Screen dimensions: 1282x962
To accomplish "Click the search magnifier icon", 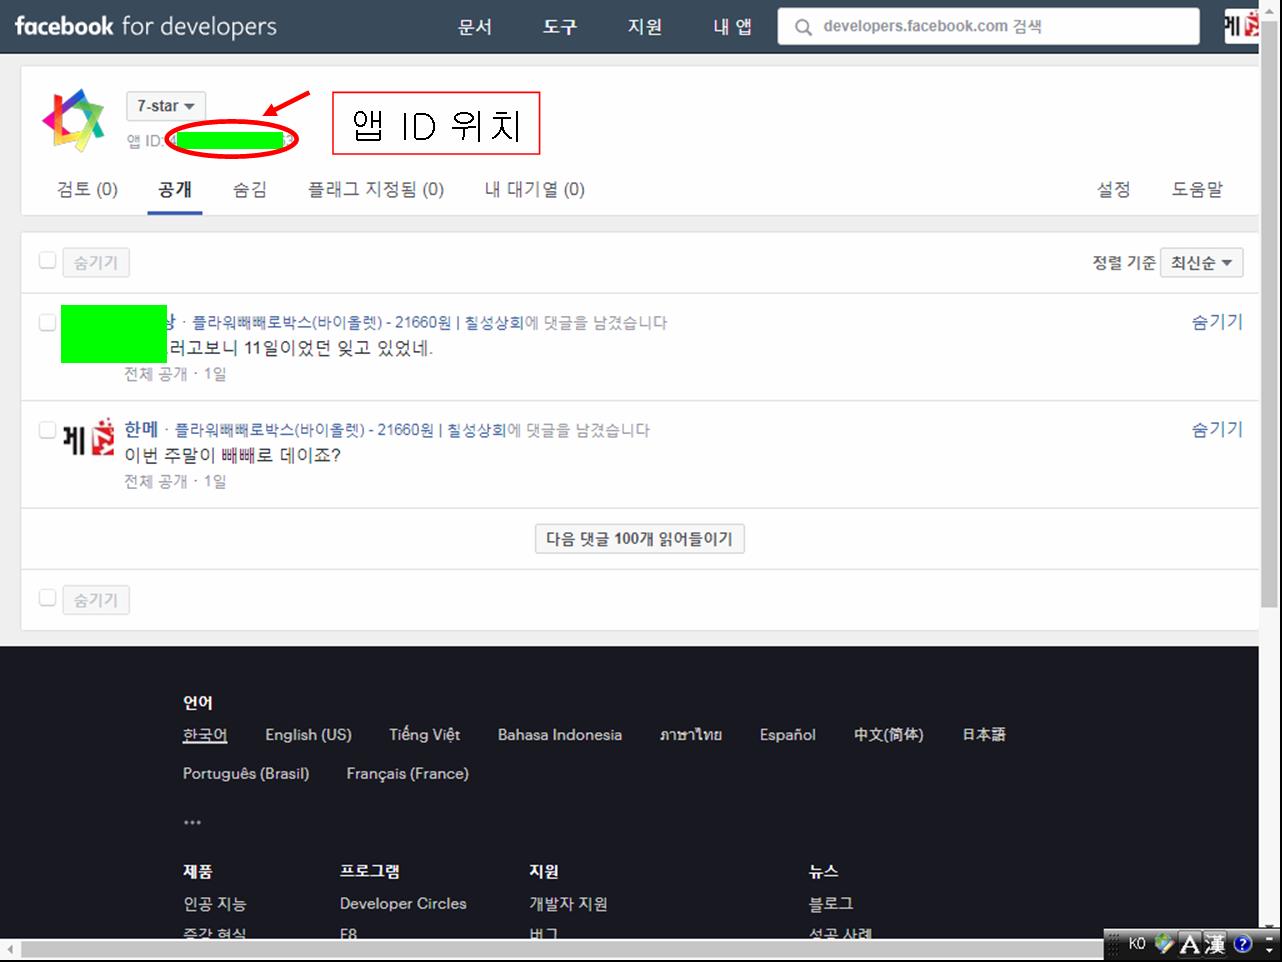I will 803,27.
